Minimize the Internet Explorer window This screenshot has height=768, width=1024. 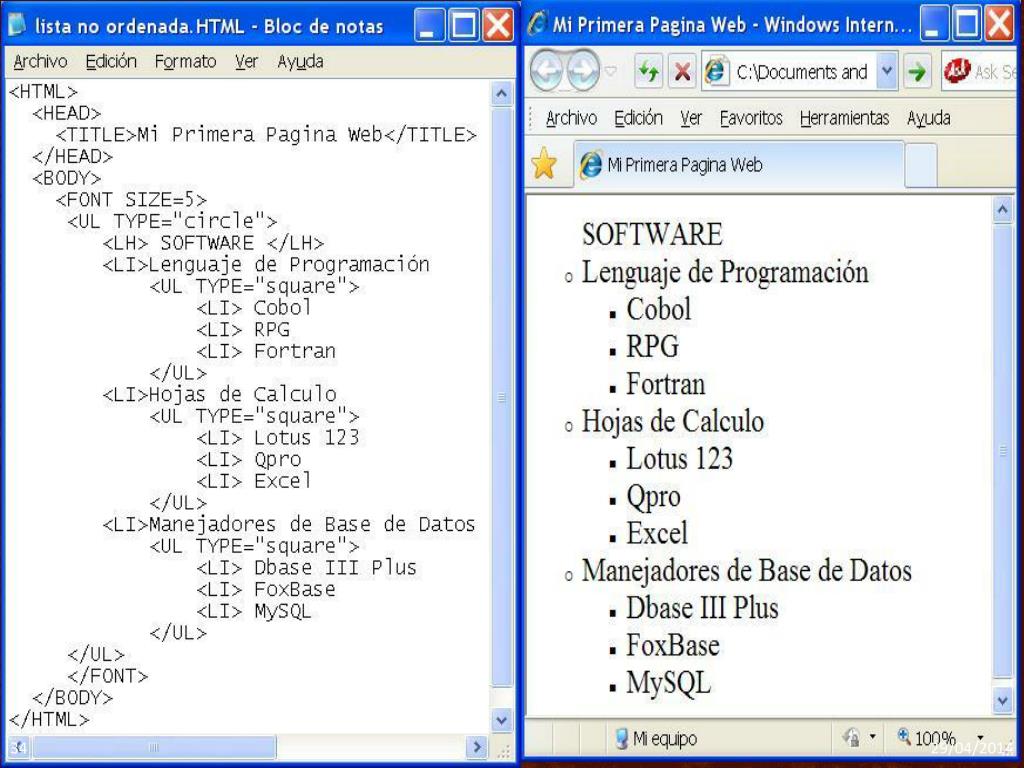point(934,24)
